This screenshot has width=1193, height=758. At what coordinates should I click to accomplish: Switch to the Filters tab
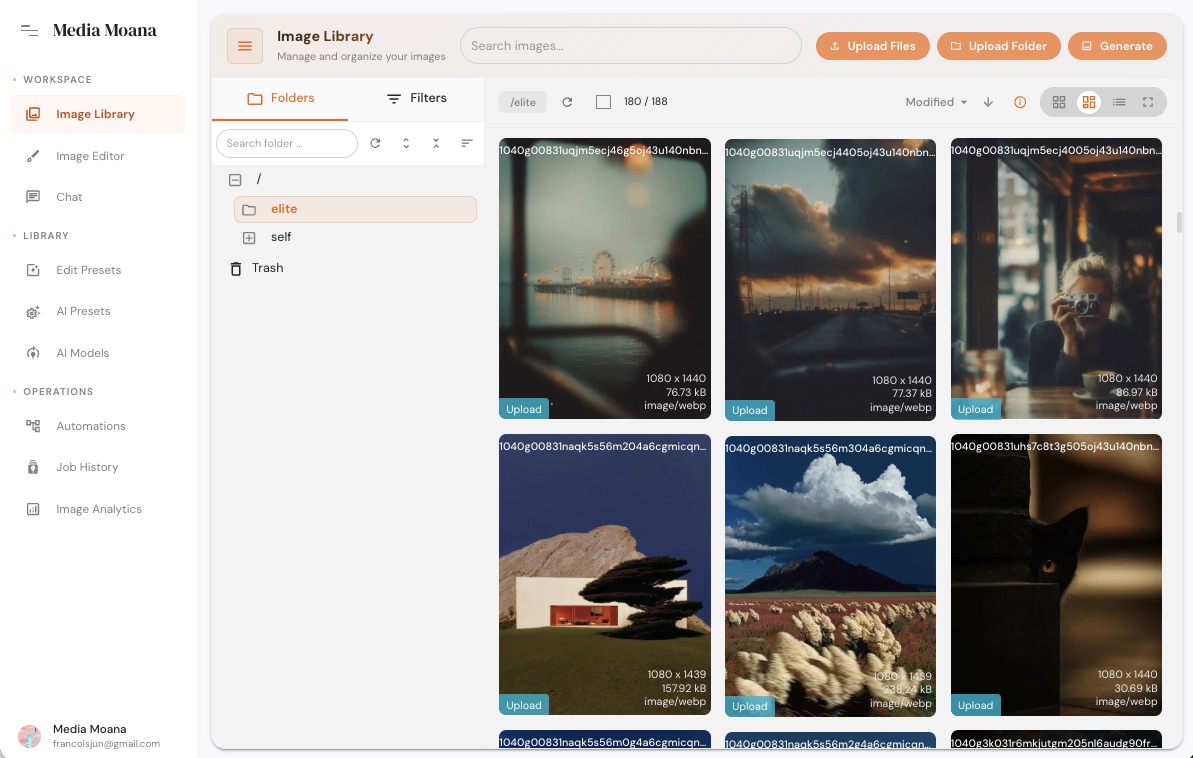coord(416,99)
